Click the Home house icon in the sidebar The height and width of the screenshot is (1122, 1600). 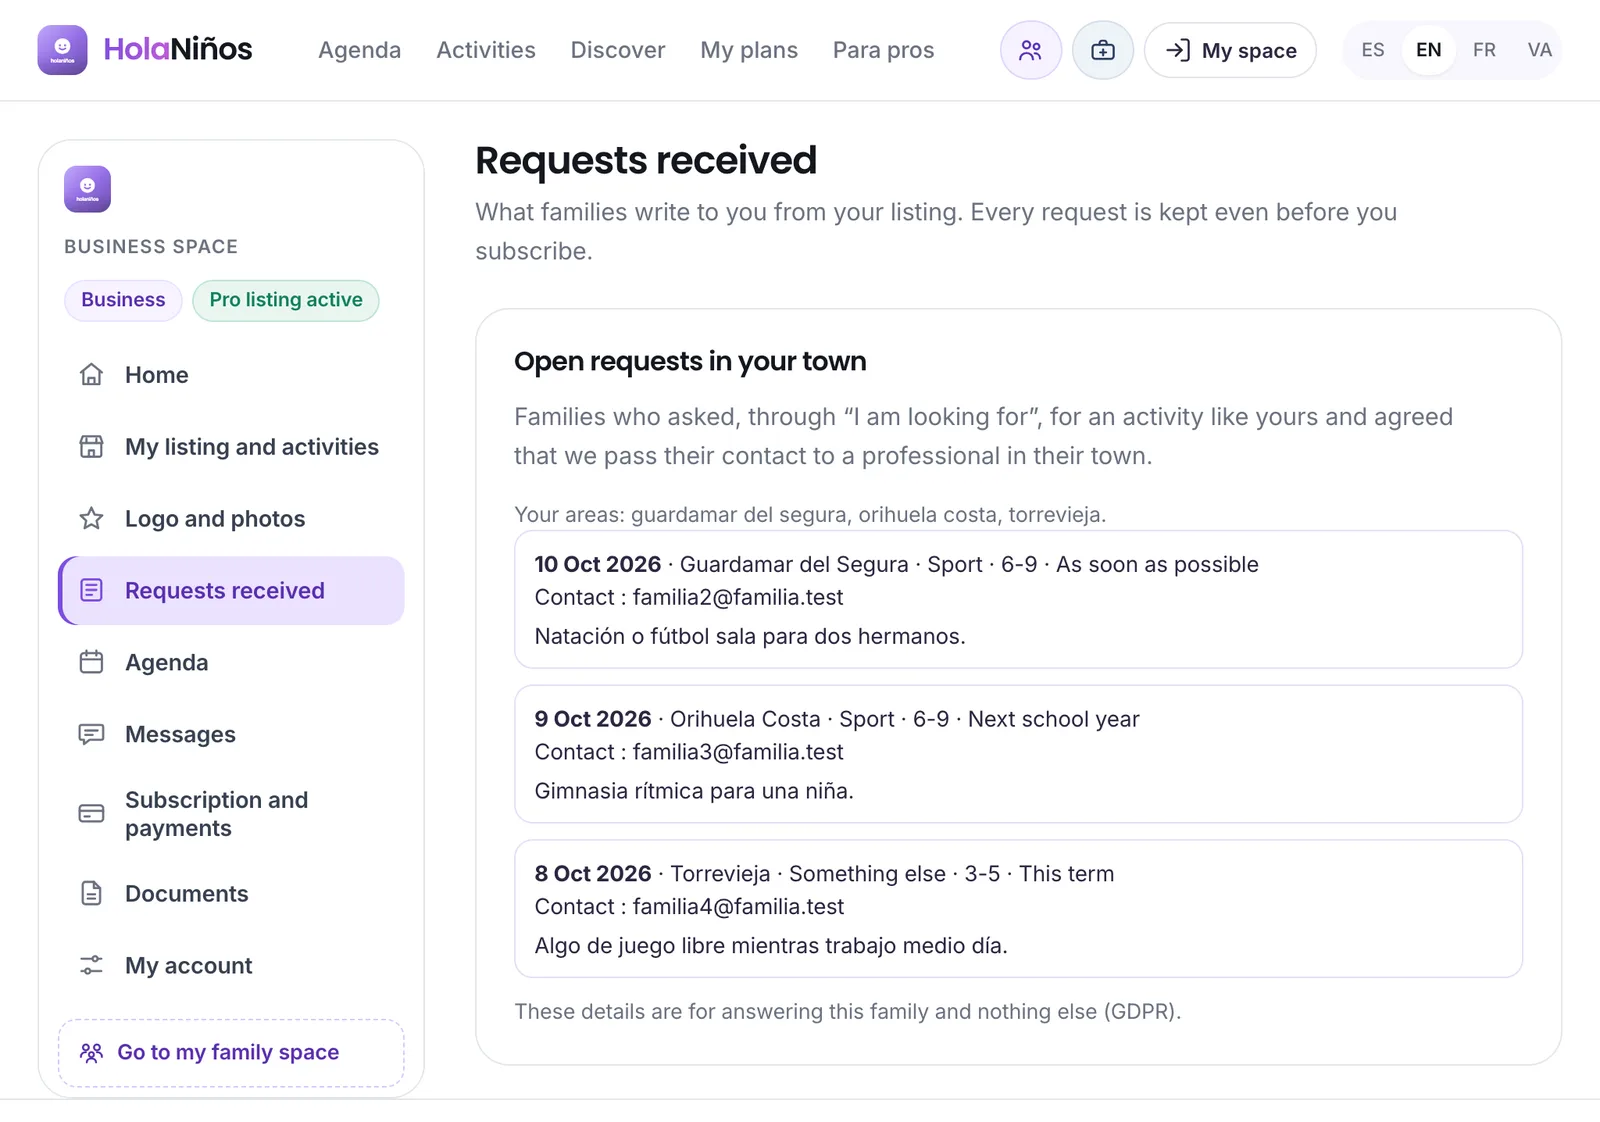coord(91,375)
